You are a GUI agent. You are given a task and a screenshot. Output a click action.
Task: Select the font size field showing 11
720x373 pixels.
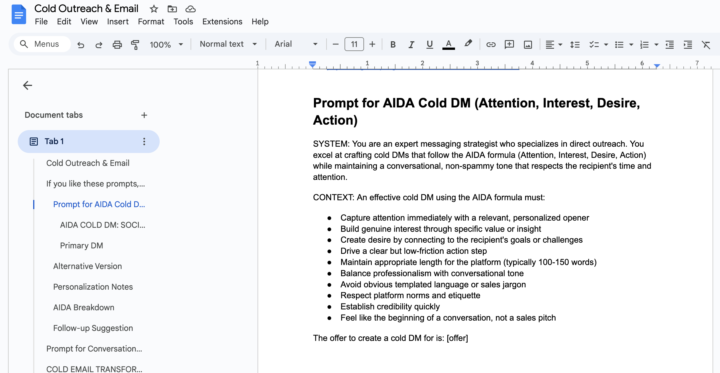(354, 44)
